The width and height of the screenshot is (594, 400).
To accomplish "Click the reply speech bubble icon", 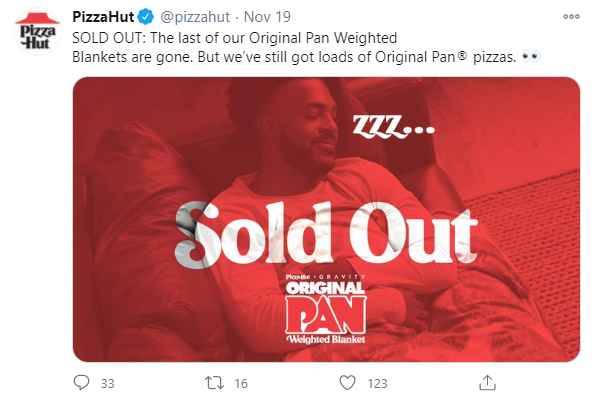I will pos(81,383).
